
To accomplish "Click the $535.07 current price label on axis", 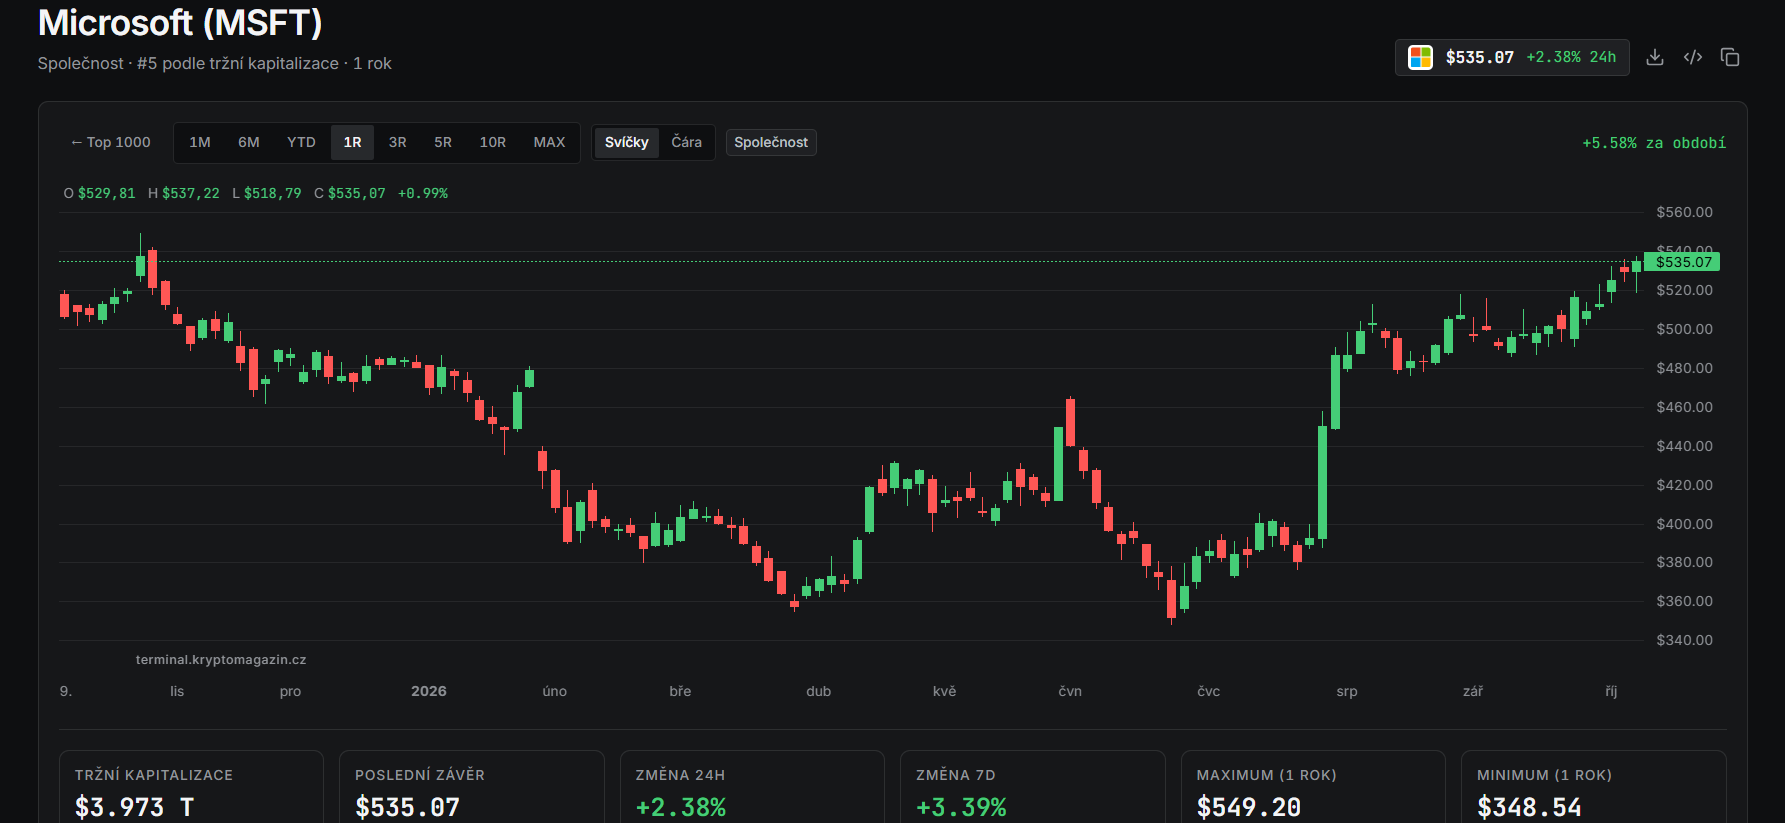I will click(1684, 262).
